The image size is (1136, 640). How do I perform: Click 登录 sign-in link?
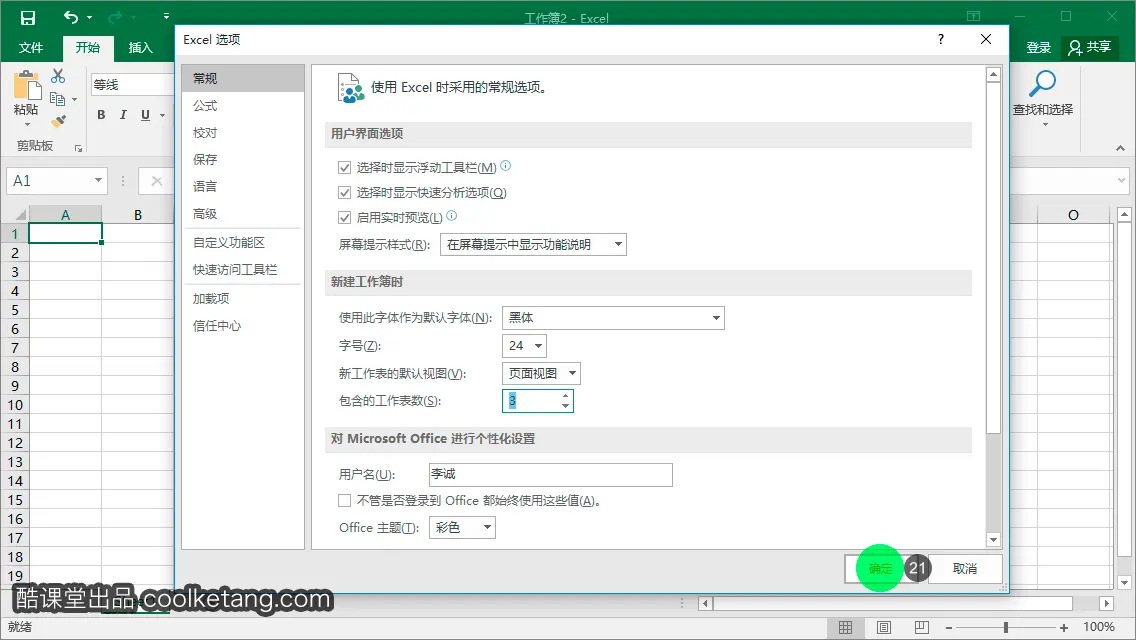click(1038, 48)
